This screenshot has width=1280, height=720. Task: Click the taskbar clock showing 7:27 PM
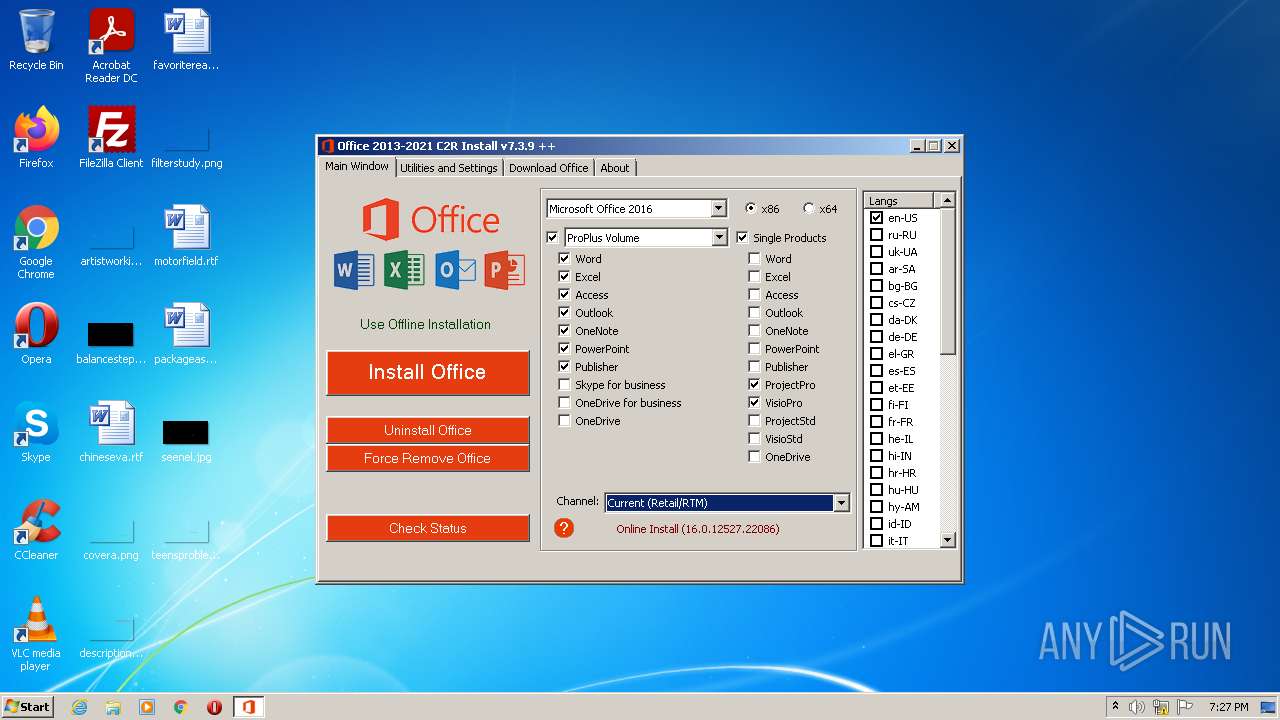(x=1229, y=707)
